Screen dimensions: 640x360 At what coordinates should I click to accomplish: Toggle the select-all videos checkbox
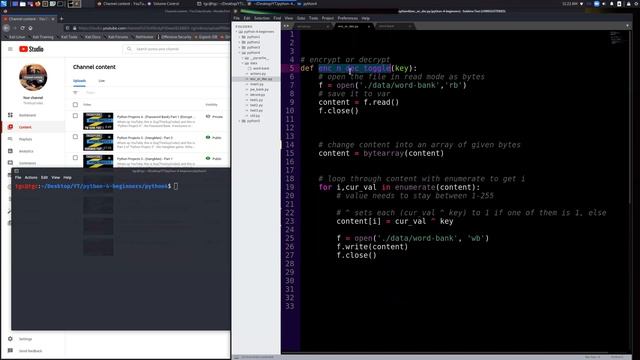(75, 105)
